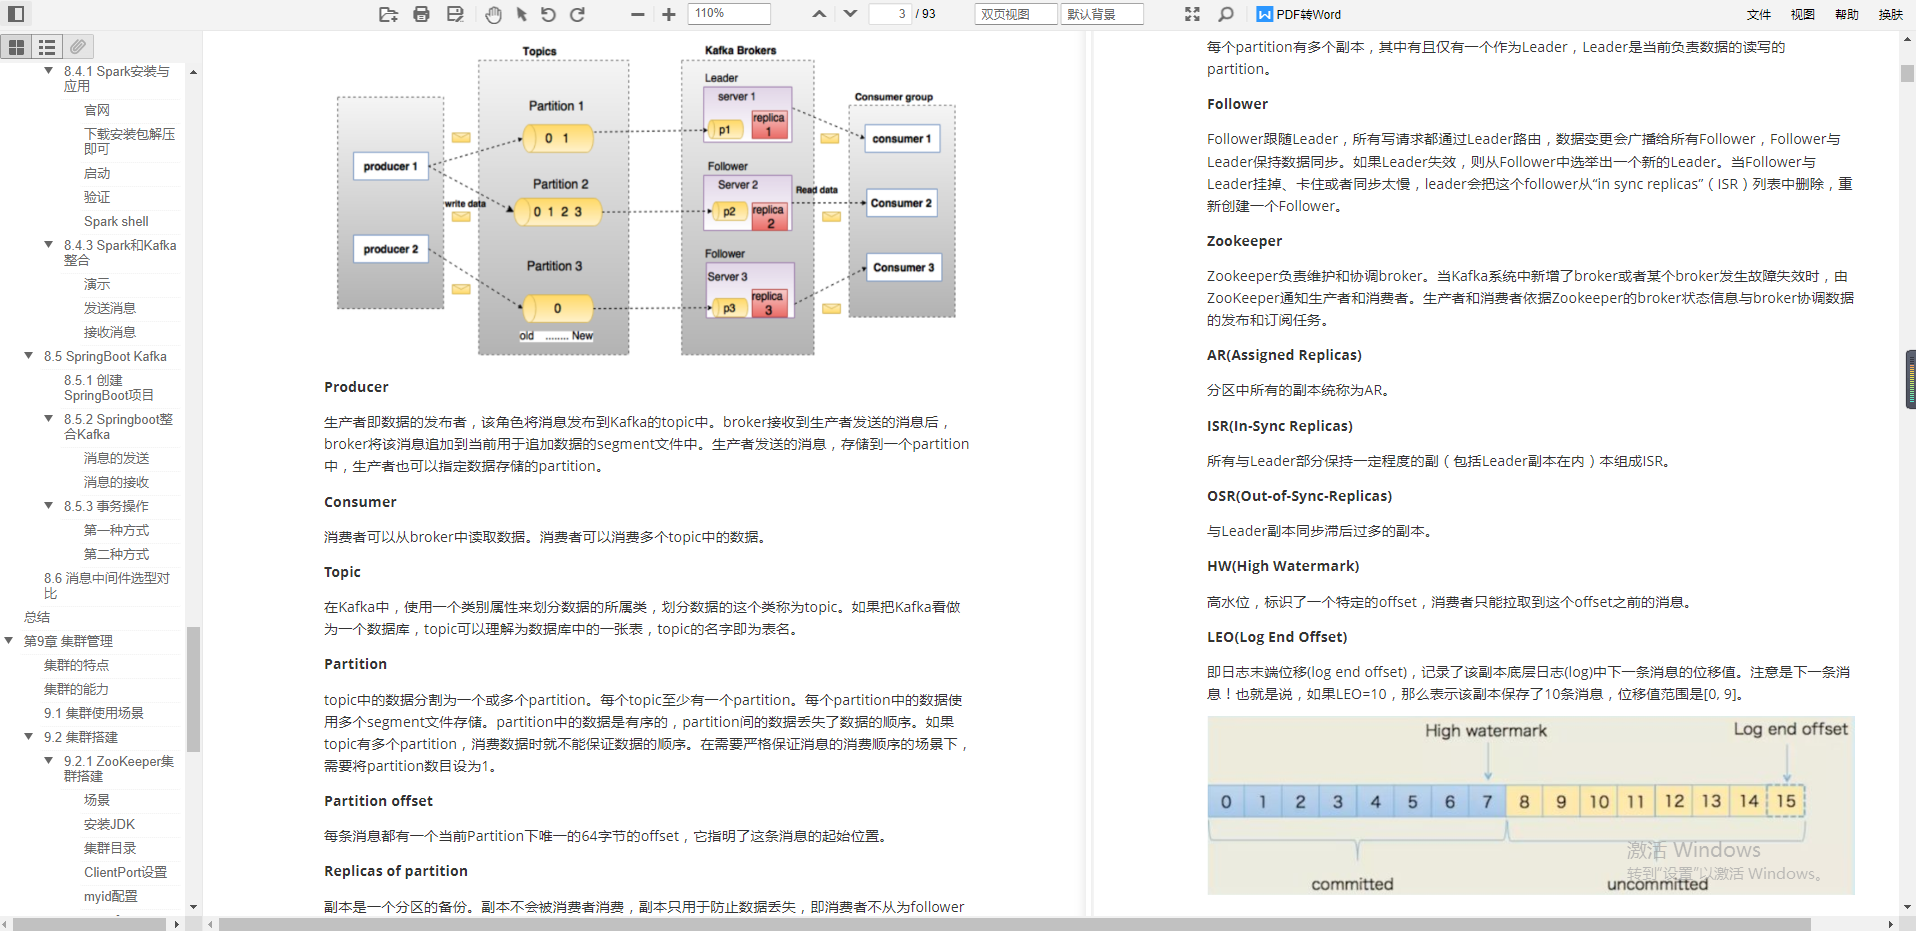Collapse the 8.4.3 Spark和Kafka整合 node
Viewport: 1916px width, 931px height.
click(49, 245)
